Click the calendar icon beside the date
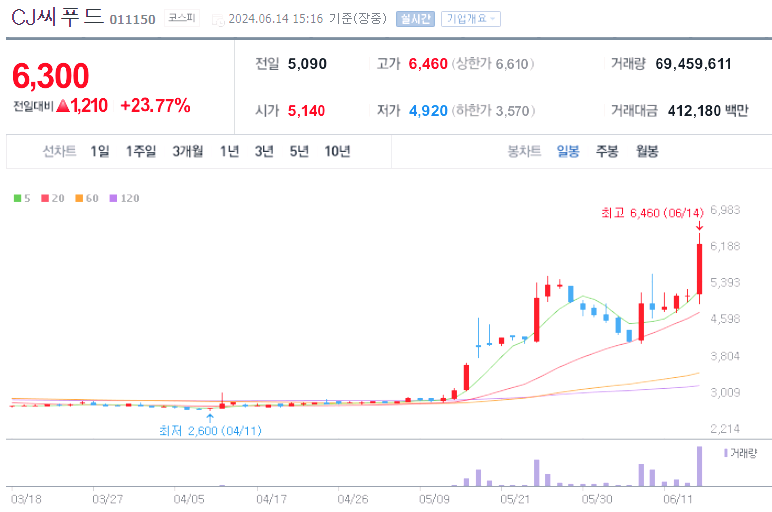The width and height of the screenshot is (772, 512). pos(218,20)
